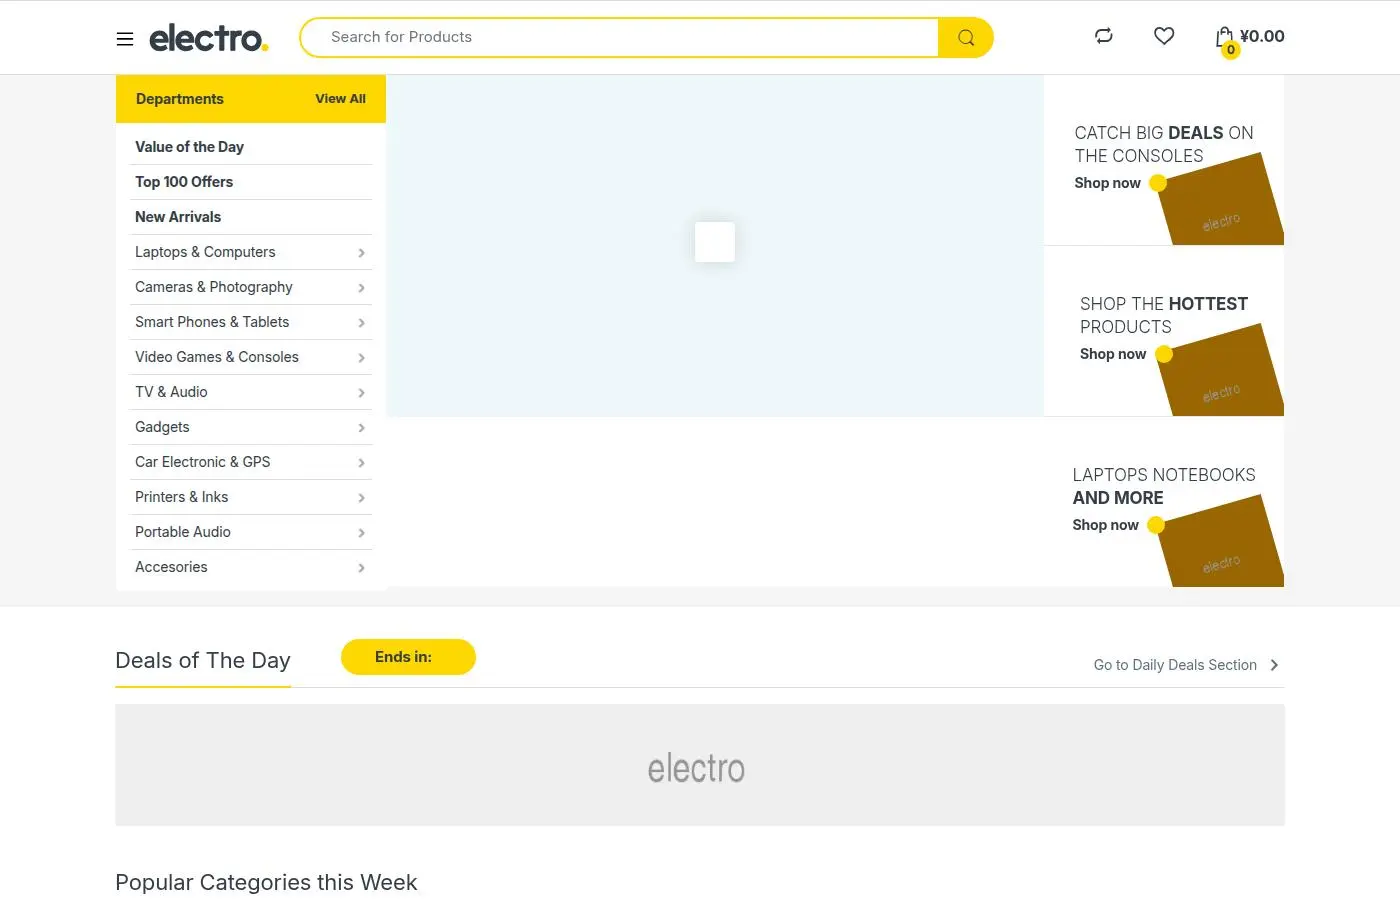The height and width of the screenshot is (900, 1400).
Task: Click View All departments link
Action: [340, 99]
